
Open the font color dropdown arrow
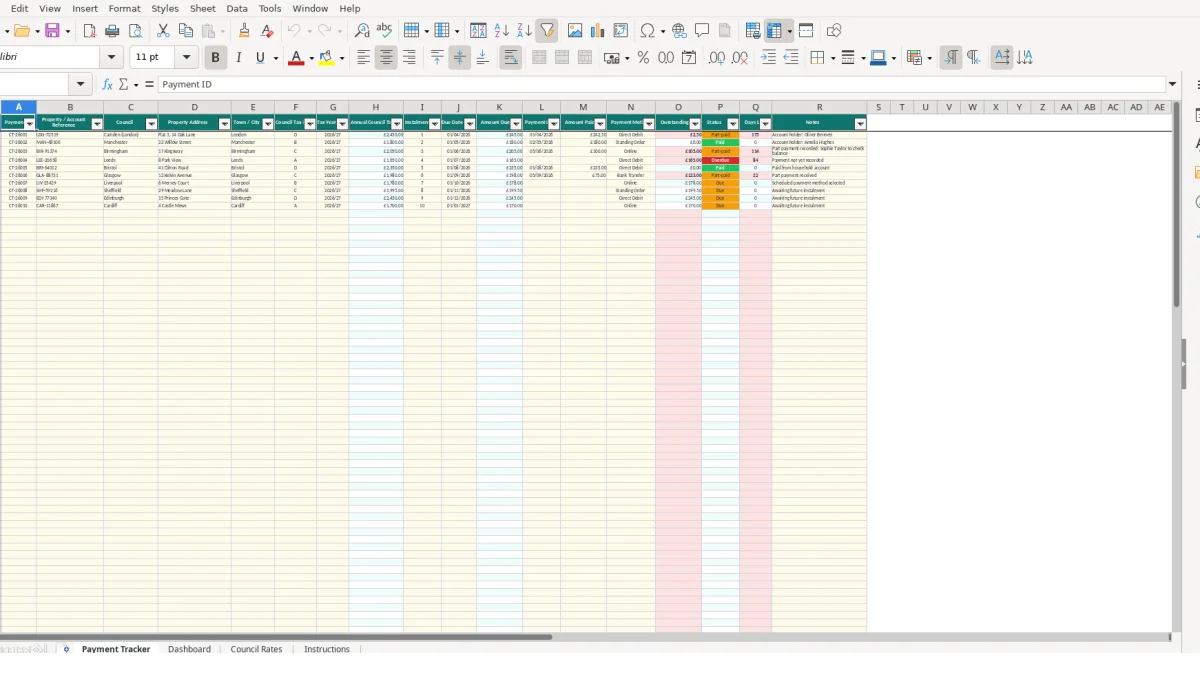click(x=311, y=58)
